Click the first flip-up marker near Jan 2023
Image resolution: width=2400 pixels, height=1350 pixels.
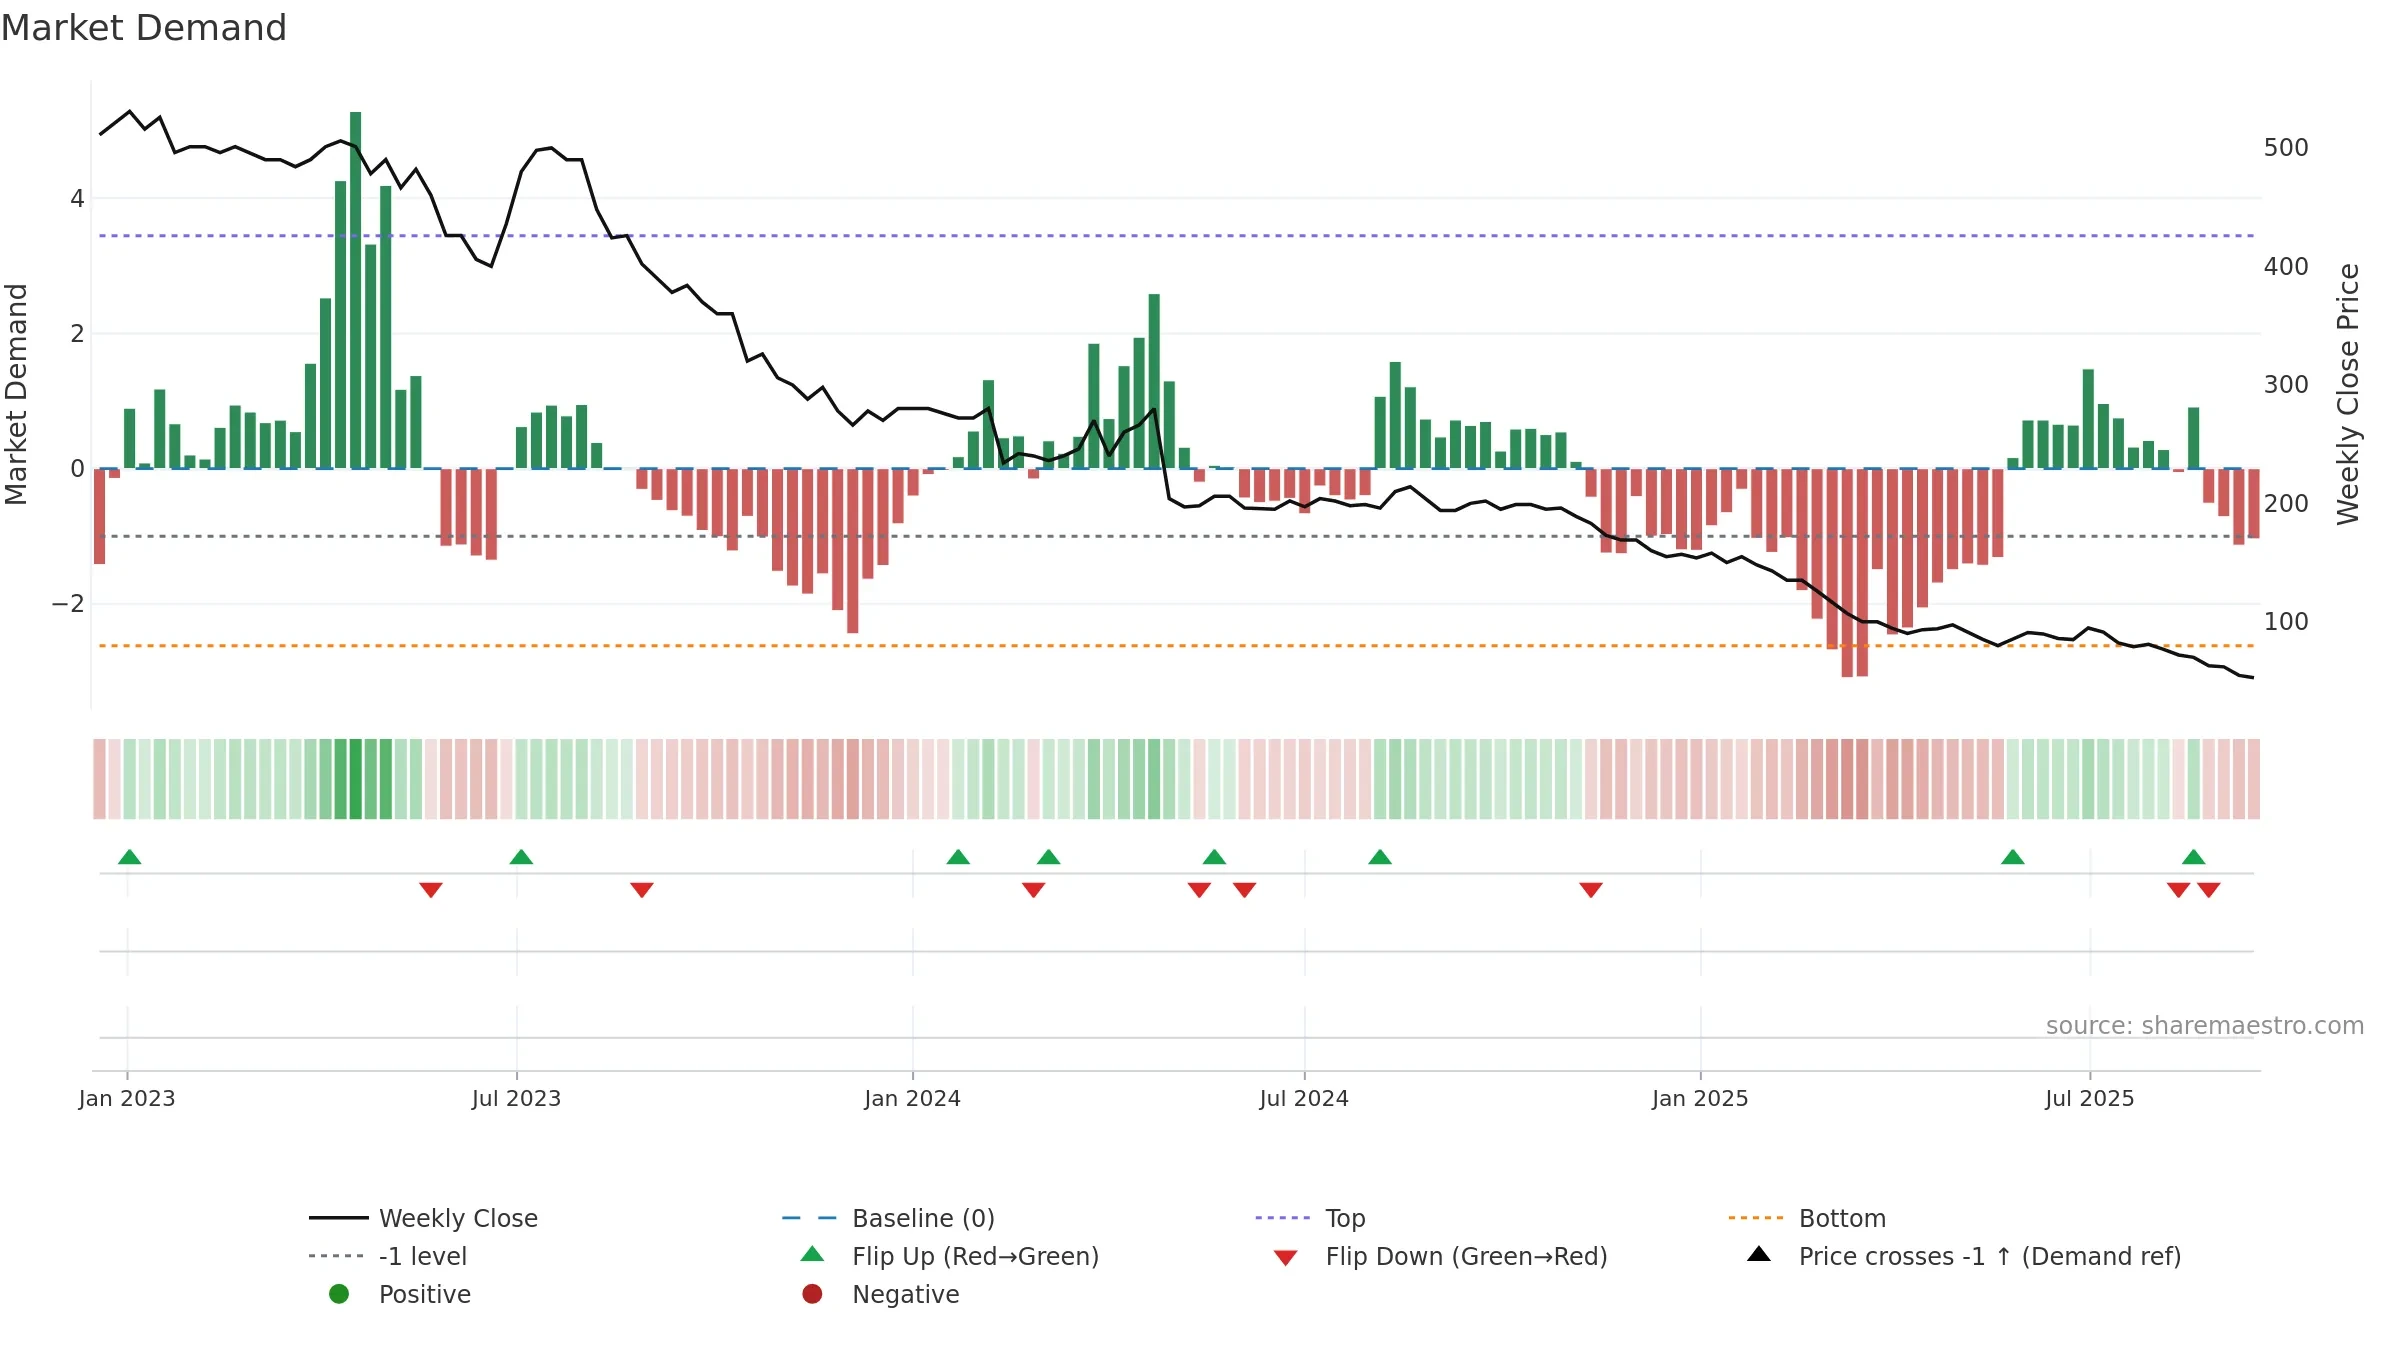pyautogui.click(x=129, y=857)
